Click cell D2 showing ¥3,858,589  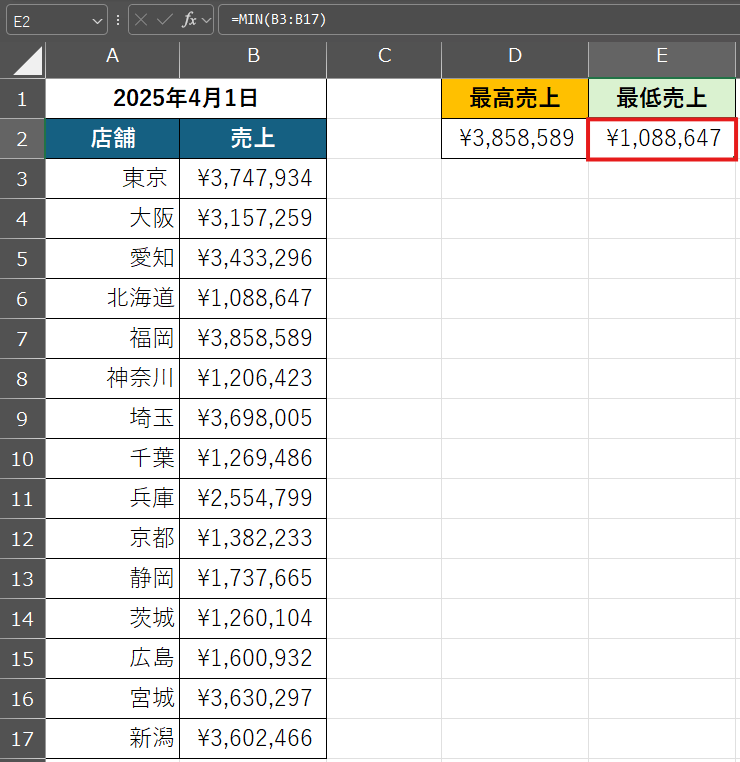tap(515, 139)
